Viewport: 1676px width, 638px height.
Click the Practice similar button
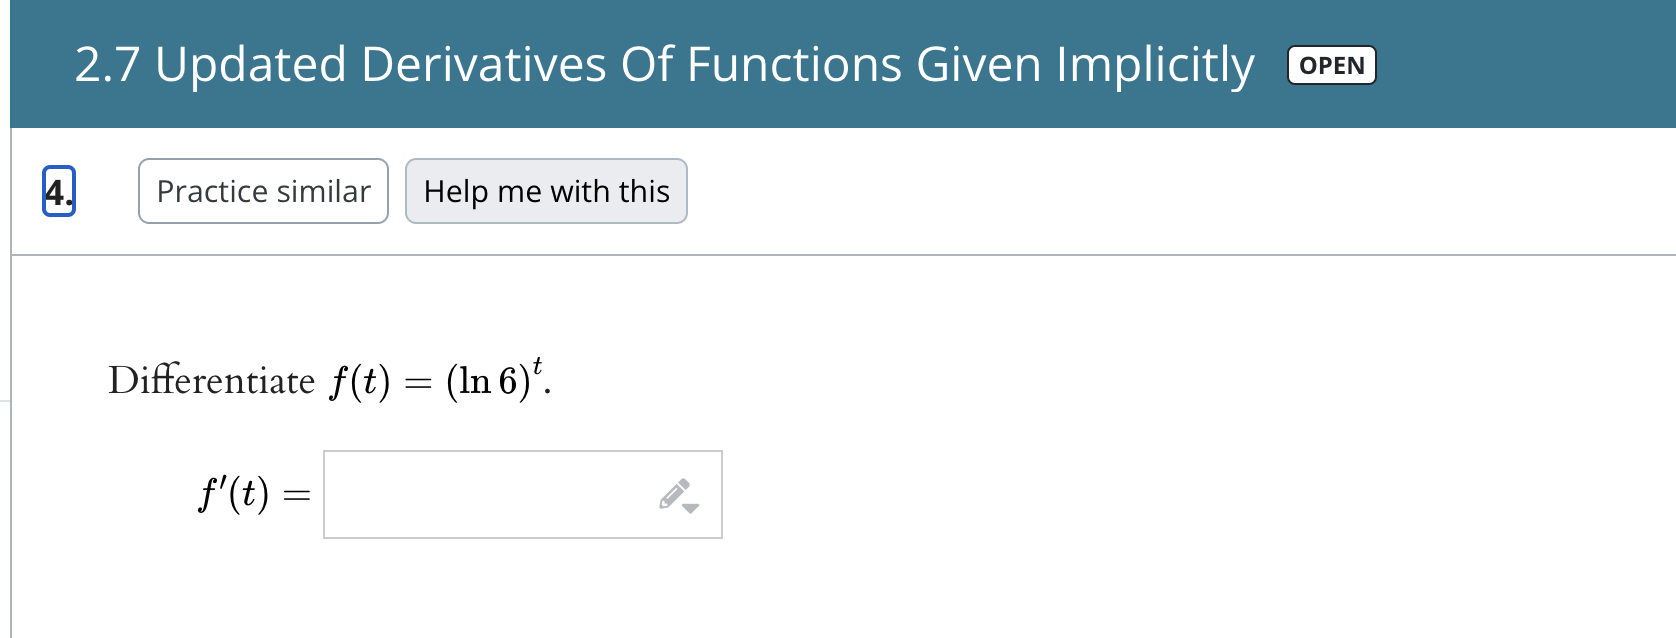(262, 191)
